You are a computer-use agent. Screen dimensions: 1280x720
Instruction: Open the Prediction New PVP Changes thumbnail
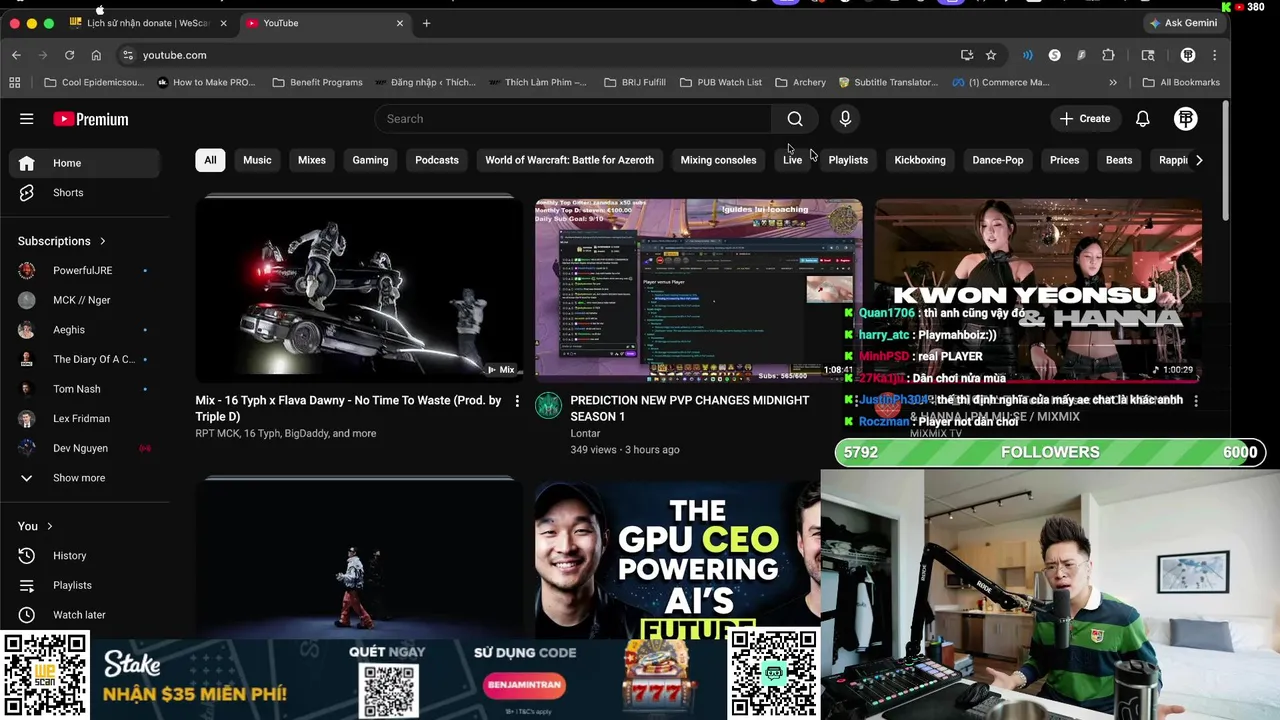pos(698,290)
